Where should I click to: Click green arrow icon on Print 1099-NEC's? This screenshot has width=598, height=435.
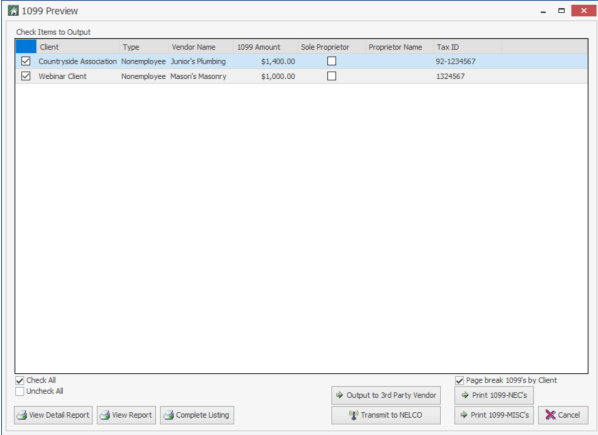point(465,395)
